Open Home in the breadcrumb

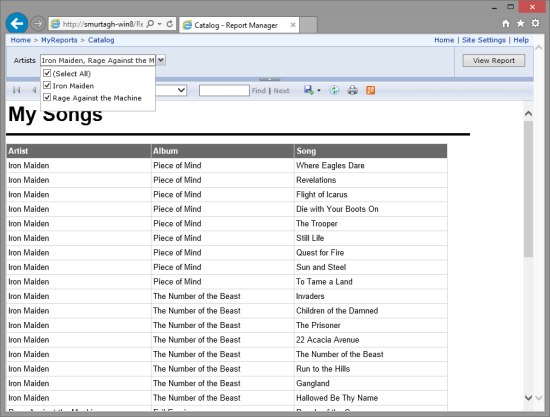coord(20,40)
